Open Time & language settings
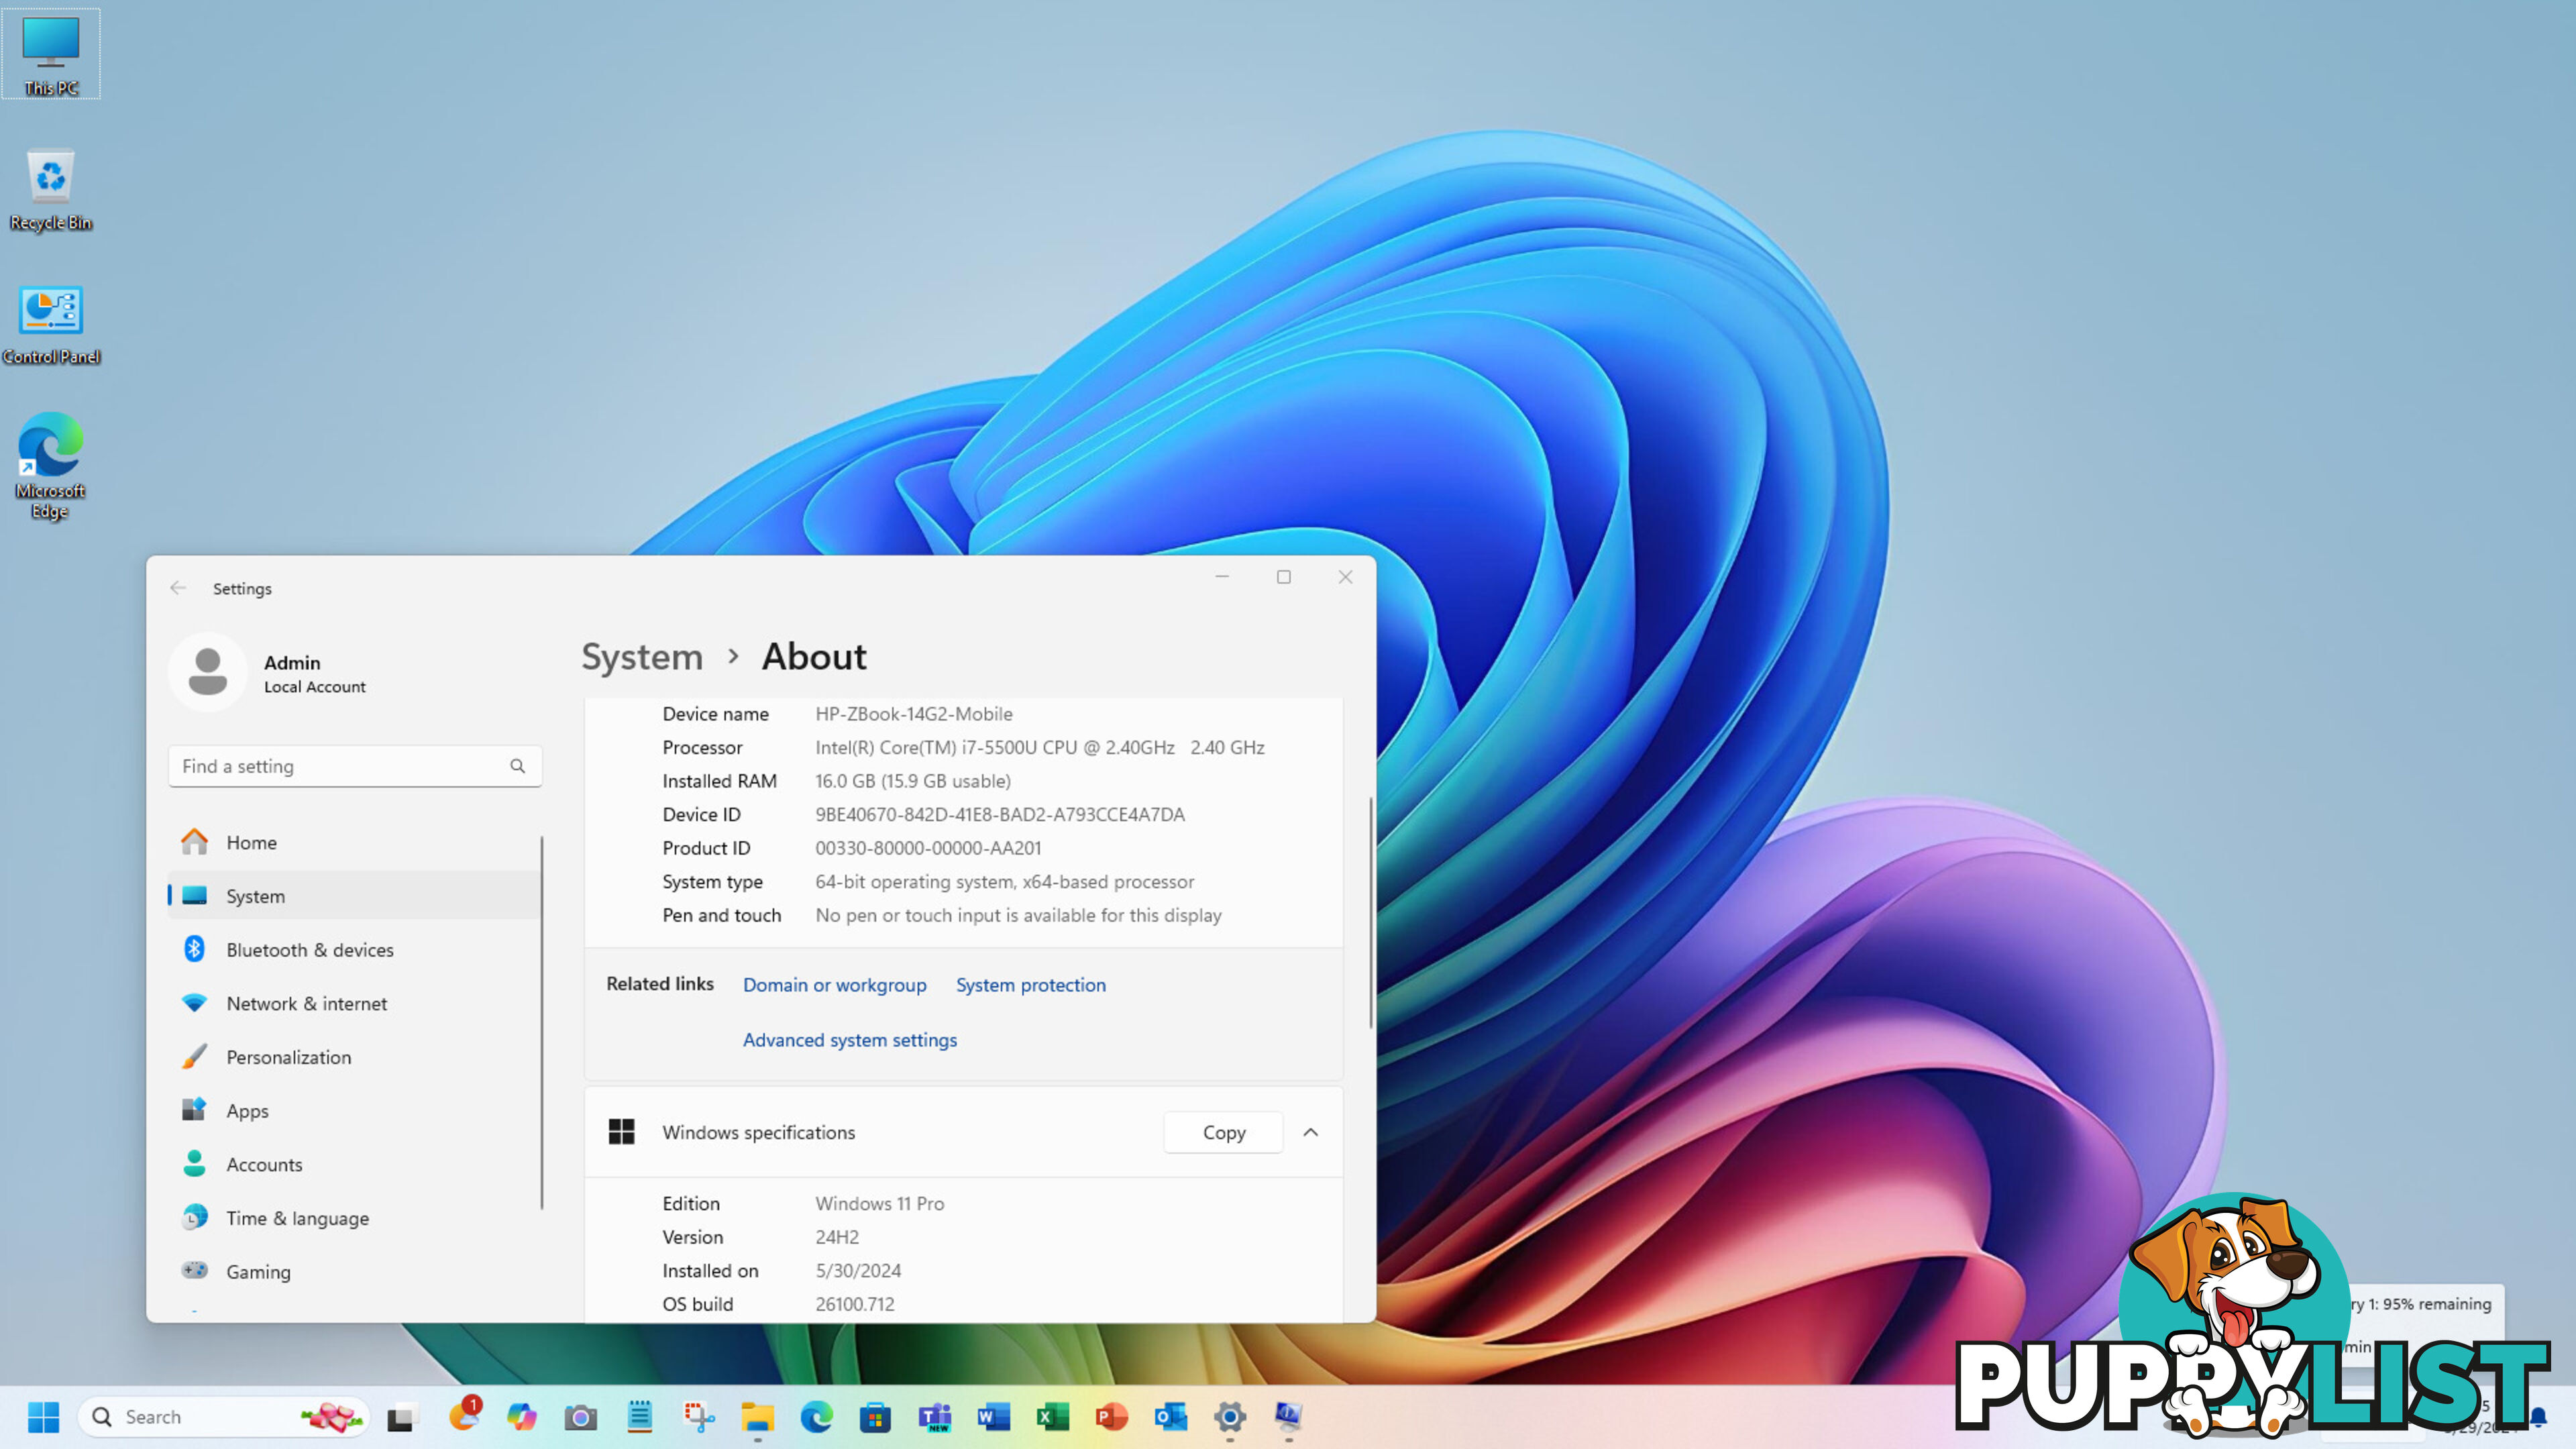This screenshot has height=1449, width=2576. click(x=354, y=1218)
